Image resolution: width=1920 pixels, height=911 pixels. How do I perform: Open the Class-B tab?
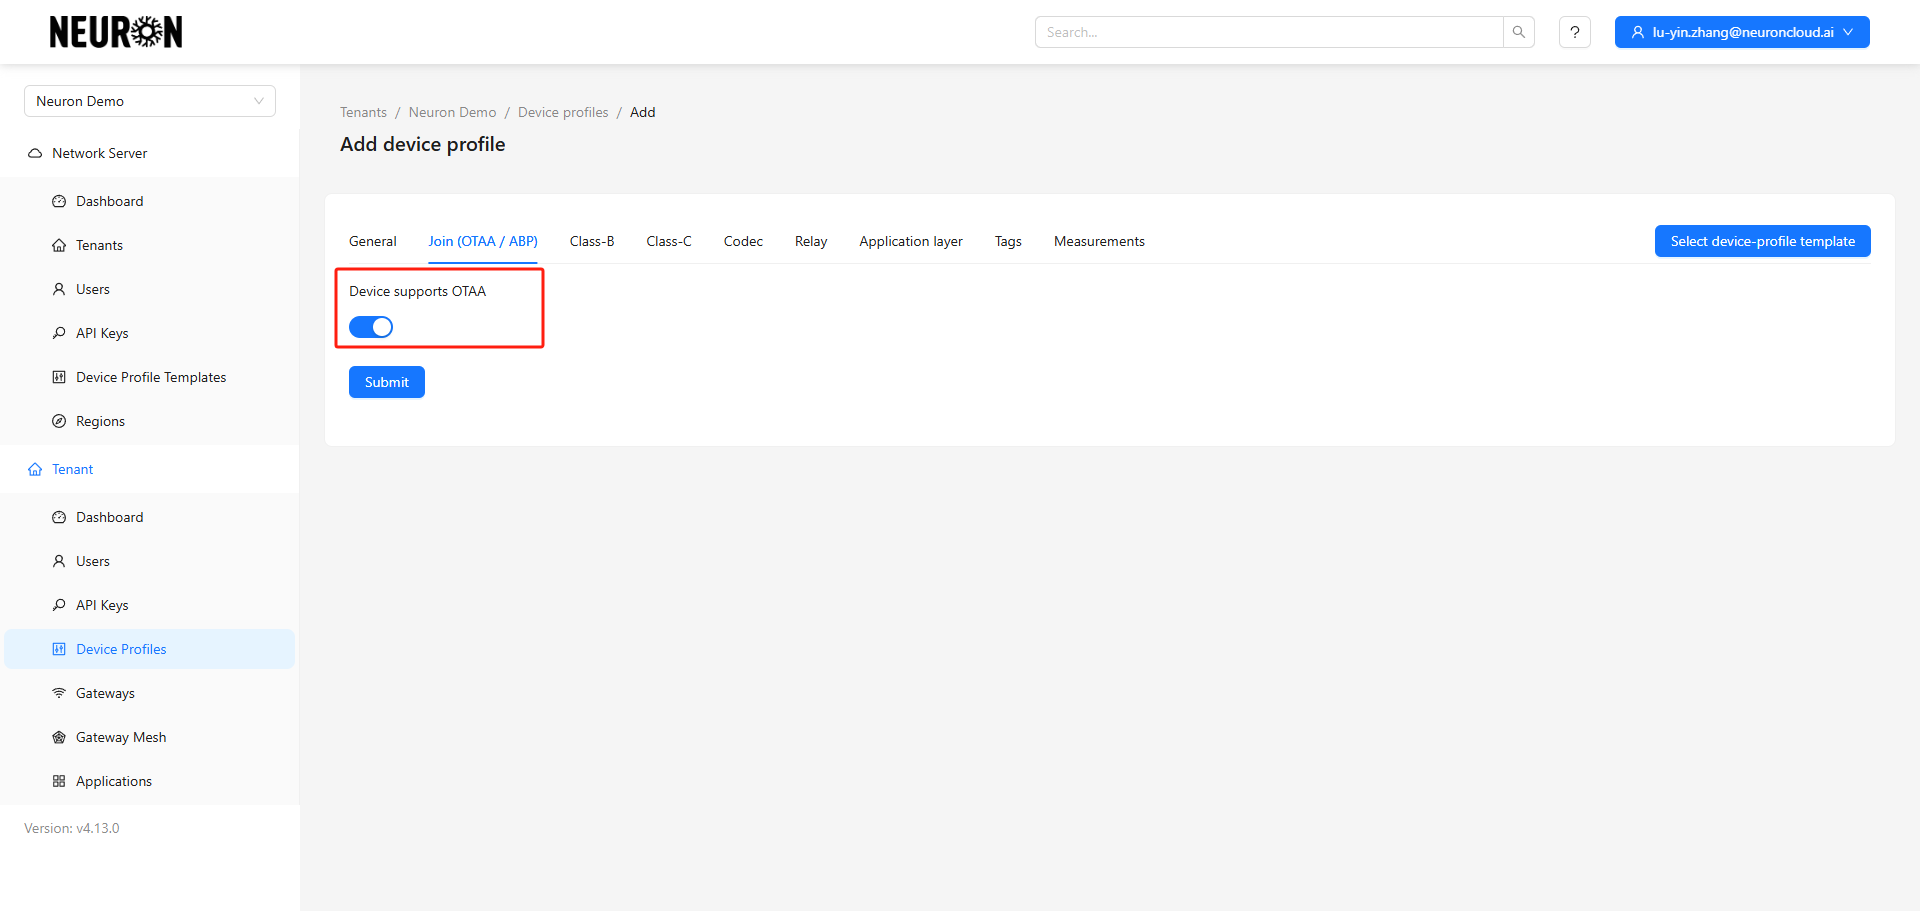point(592,241)
